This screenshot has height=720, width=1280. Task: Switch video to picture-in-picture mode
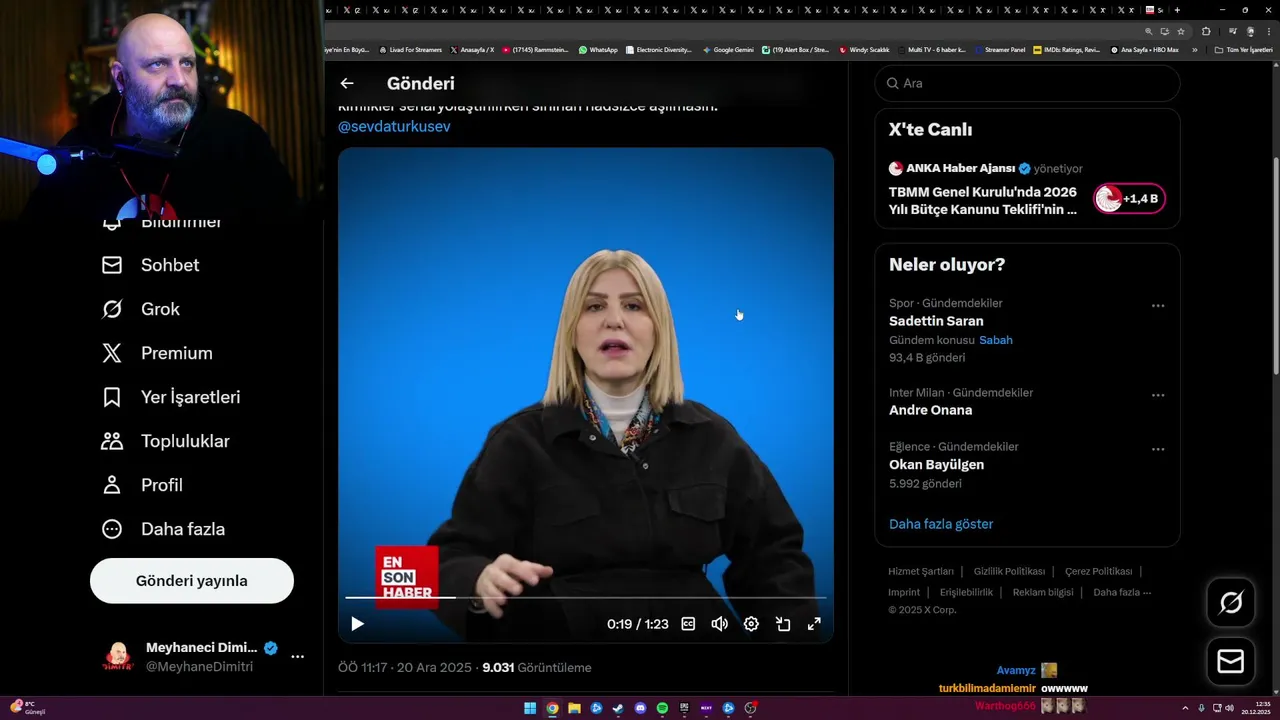click(x=783, y=624)
